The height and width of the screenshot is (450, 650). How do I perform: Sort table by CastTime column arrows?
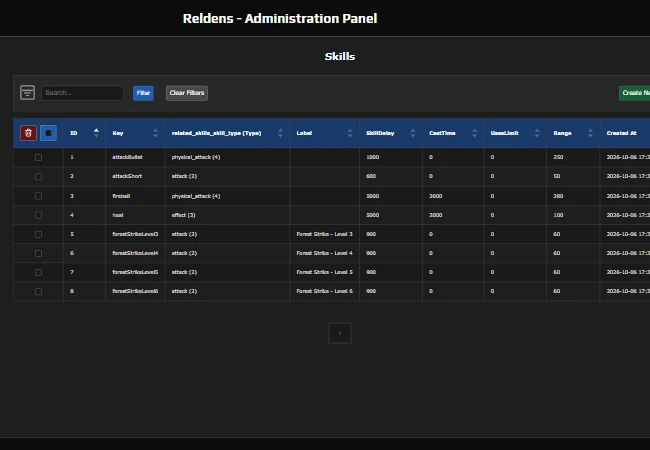coord(475,133)
